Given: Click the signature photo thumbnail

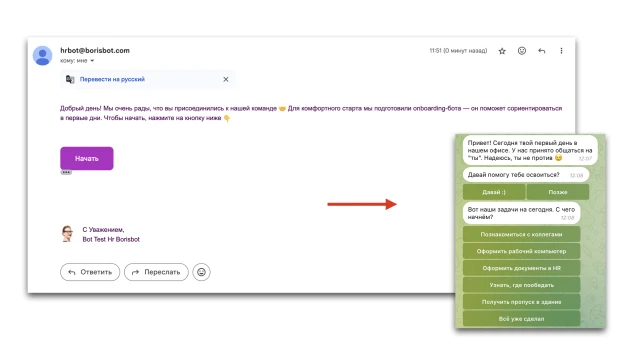Looking at the screenshot, I should [67, 234].
